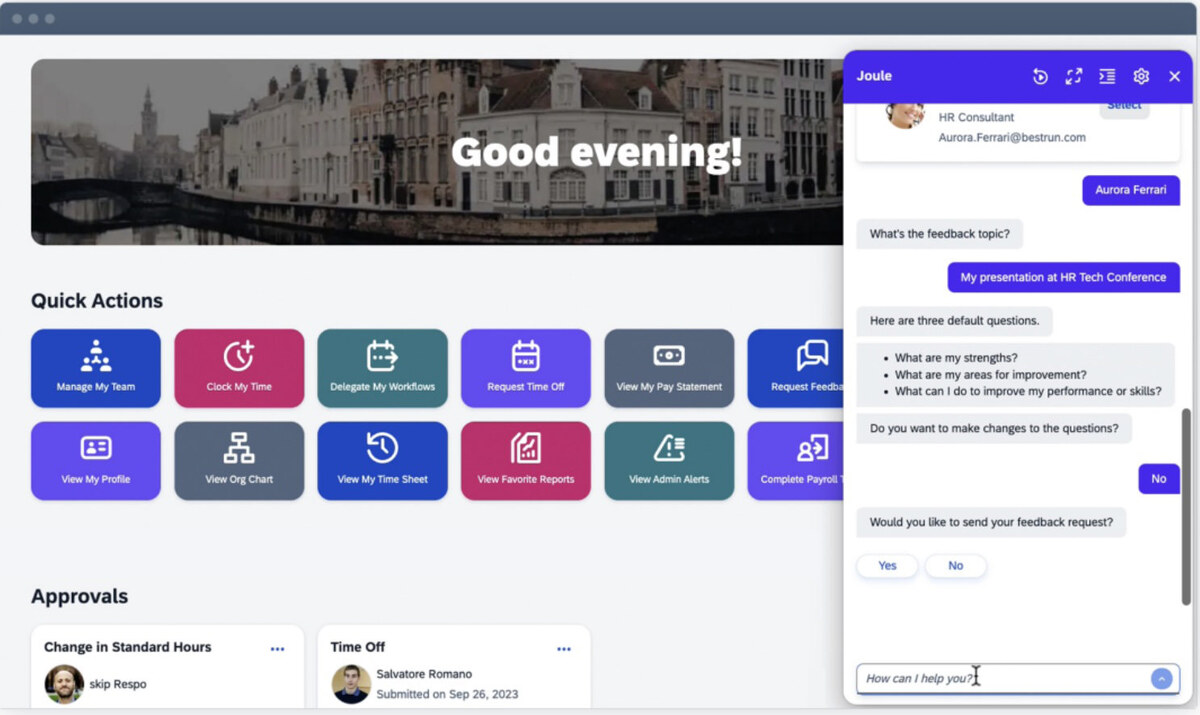Screen dimensions: 1200x715
Task: Open the View My Profile tile
Action: 96,461
